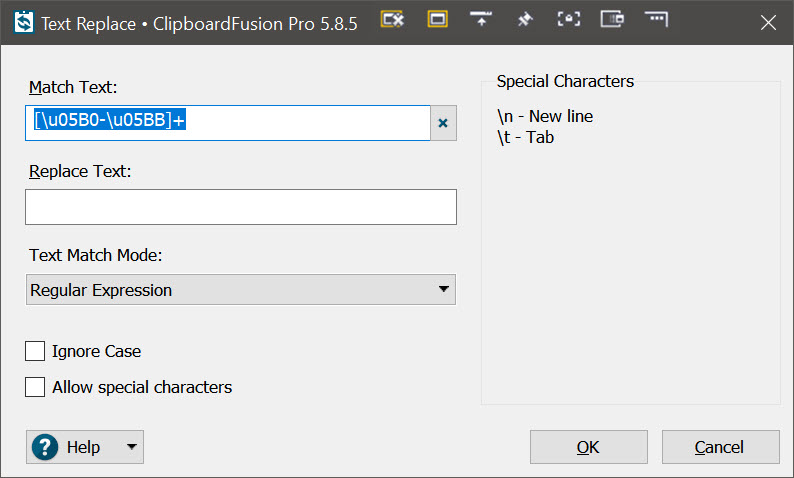Focus the Replace Text input box
Viewport: 794px width, 478px height.
pyautogui.click(x=240, y=207)
